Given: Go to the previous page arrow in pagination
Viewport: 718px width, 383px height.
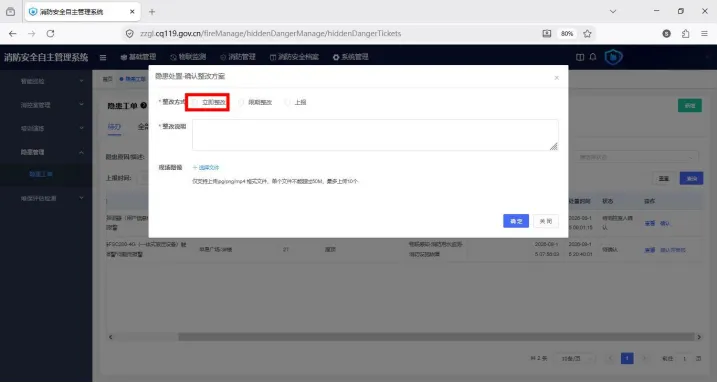Looking at the screenshot, I should (x=610, y=359).
